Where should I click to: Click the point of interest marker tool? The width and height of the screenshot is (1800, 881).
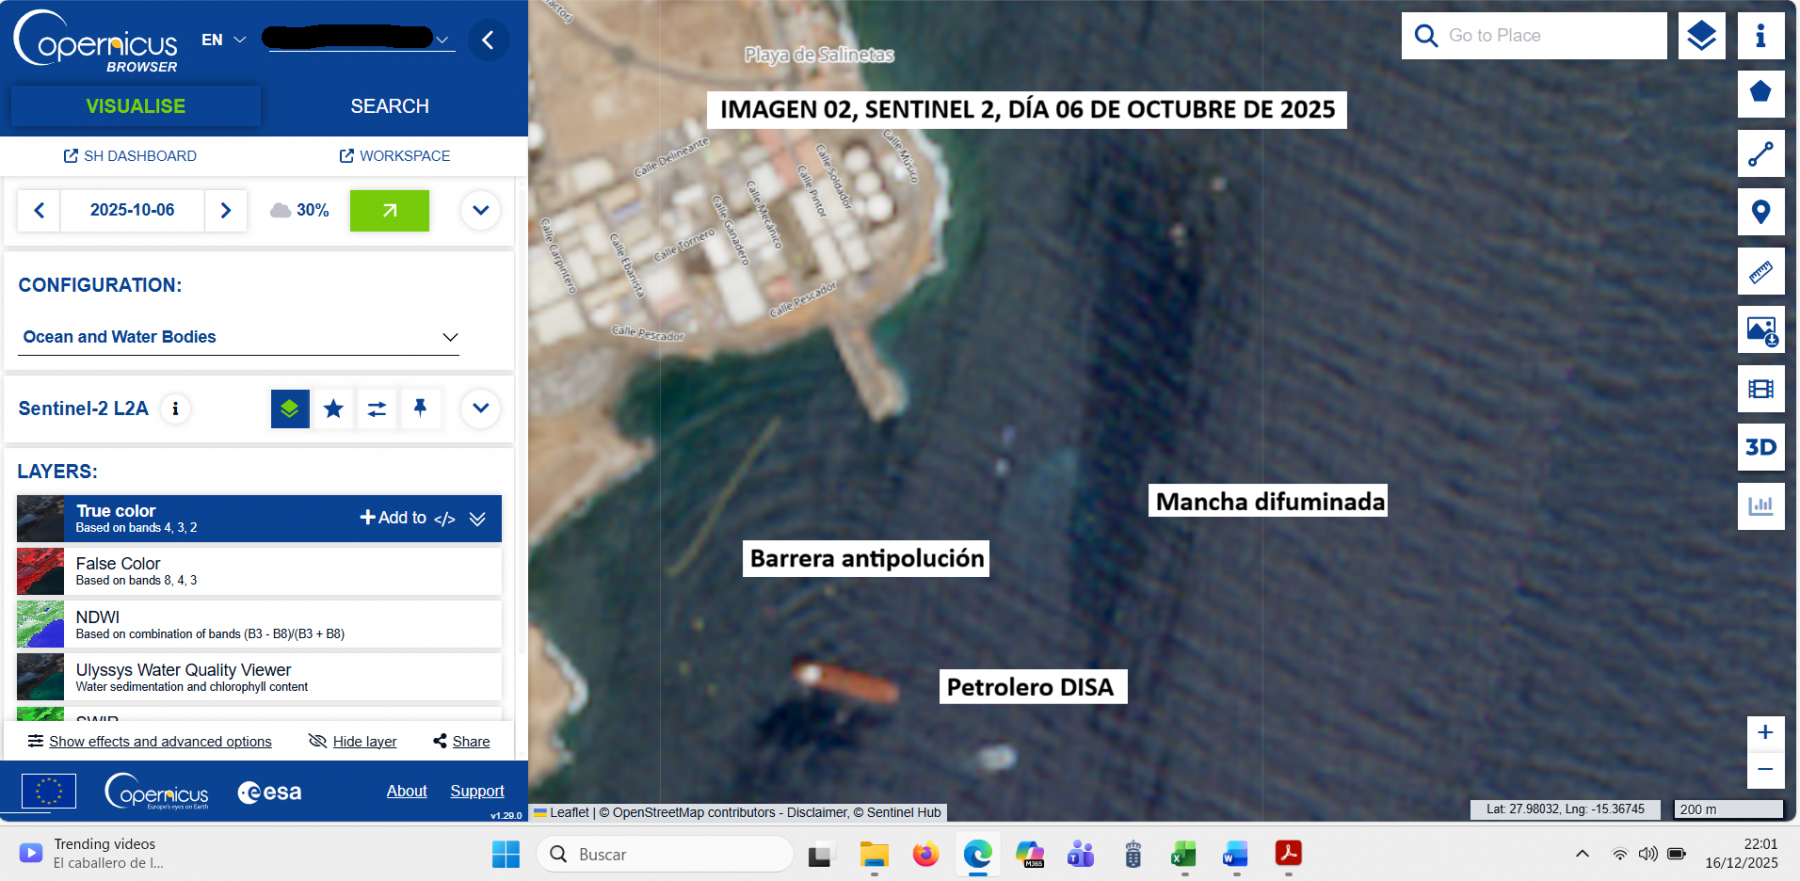pos(1760,212)
